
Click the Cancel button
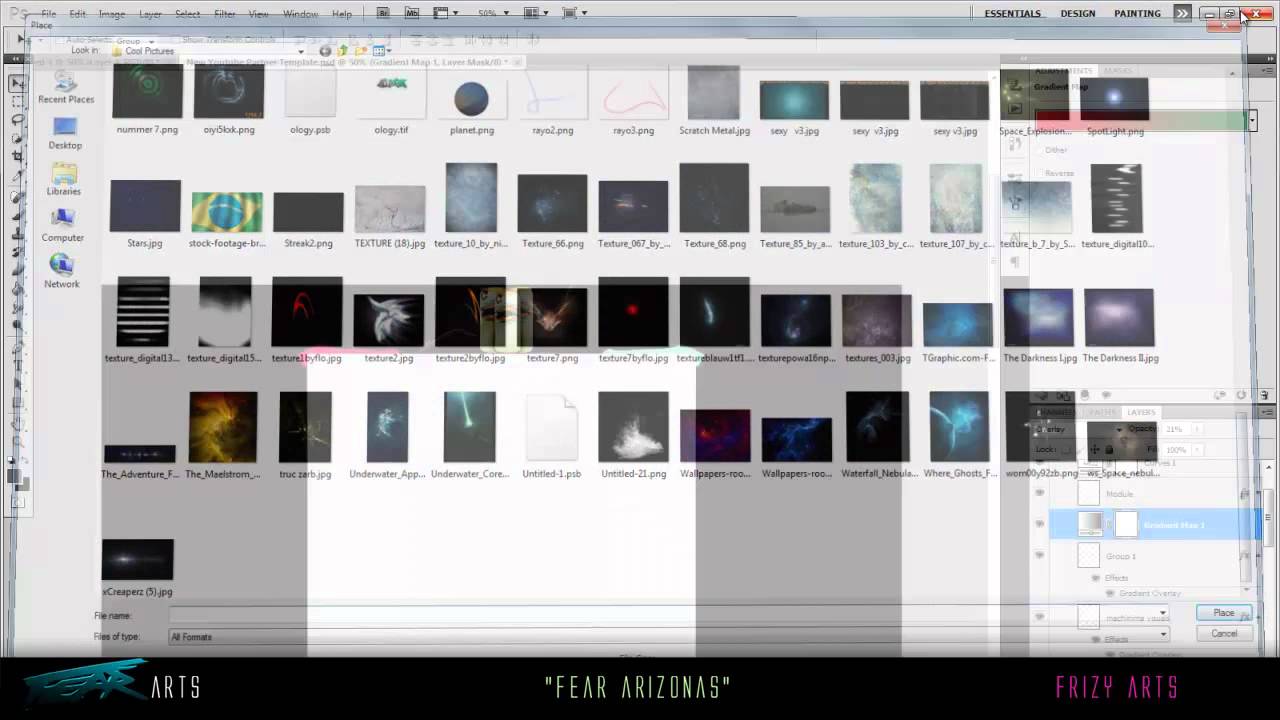coord(1224,633)
